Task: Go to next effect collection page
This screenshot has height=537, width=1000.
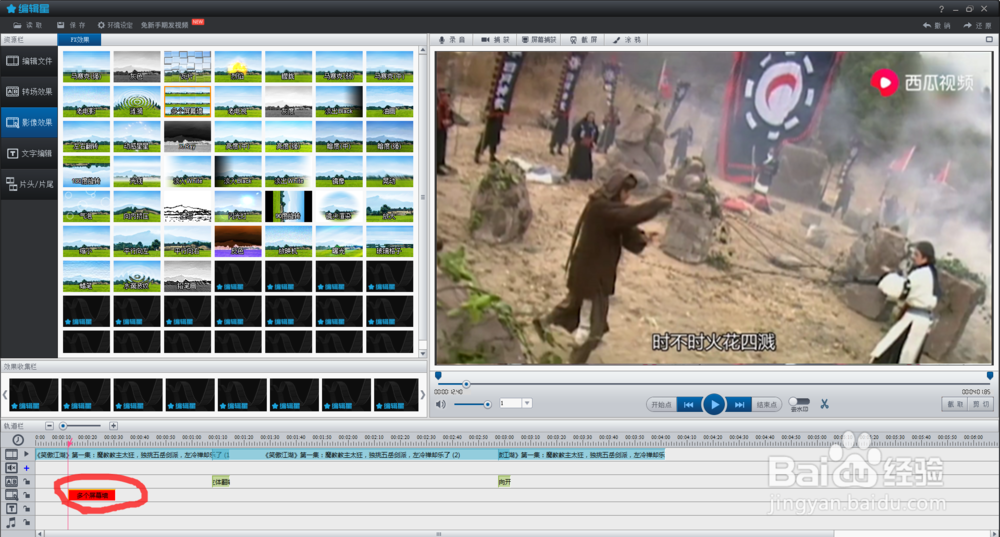Action: click(422, 395)
